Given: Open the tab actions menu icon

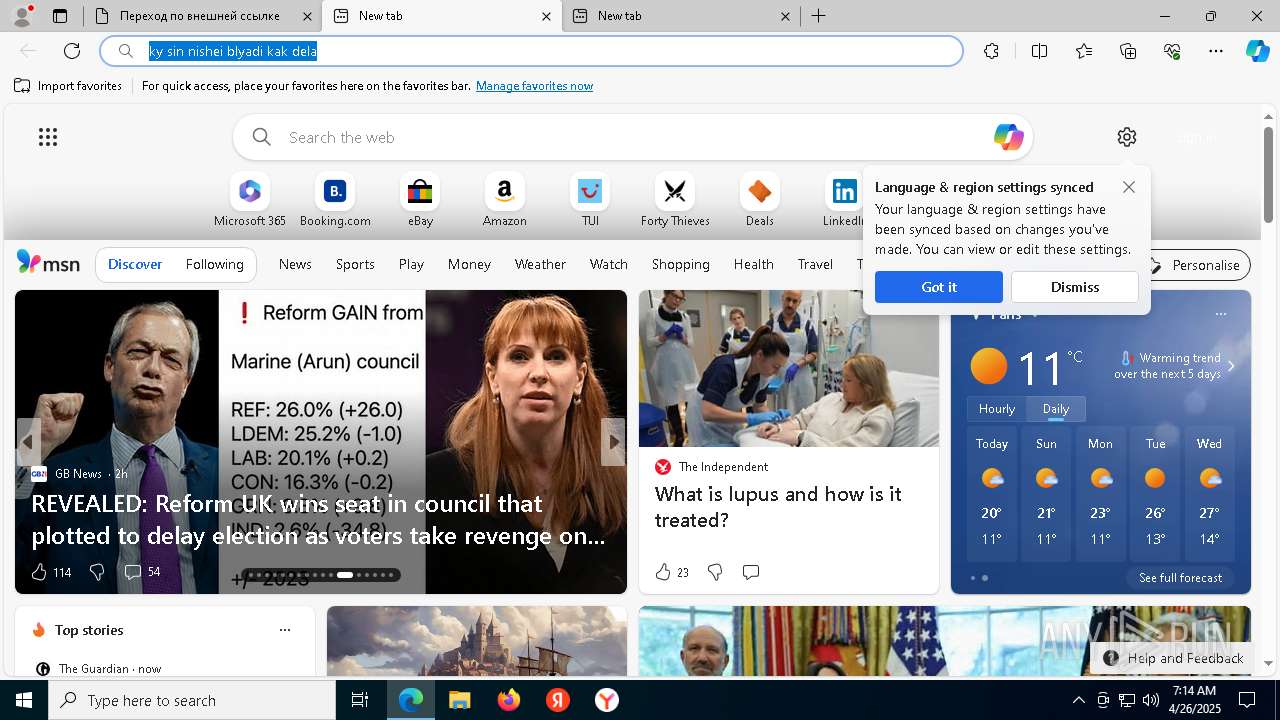Looking at the screenshot, I should [x=60, y=16].
